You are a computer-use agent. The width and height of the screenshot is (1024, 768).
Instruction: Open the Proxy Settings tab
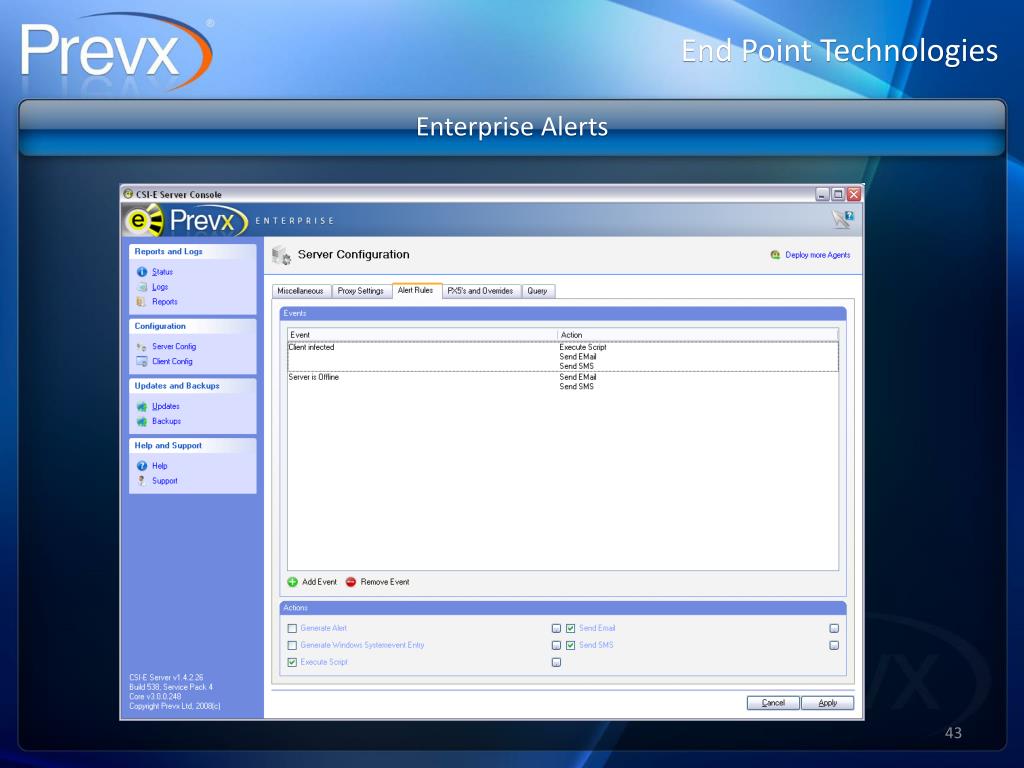360,291
